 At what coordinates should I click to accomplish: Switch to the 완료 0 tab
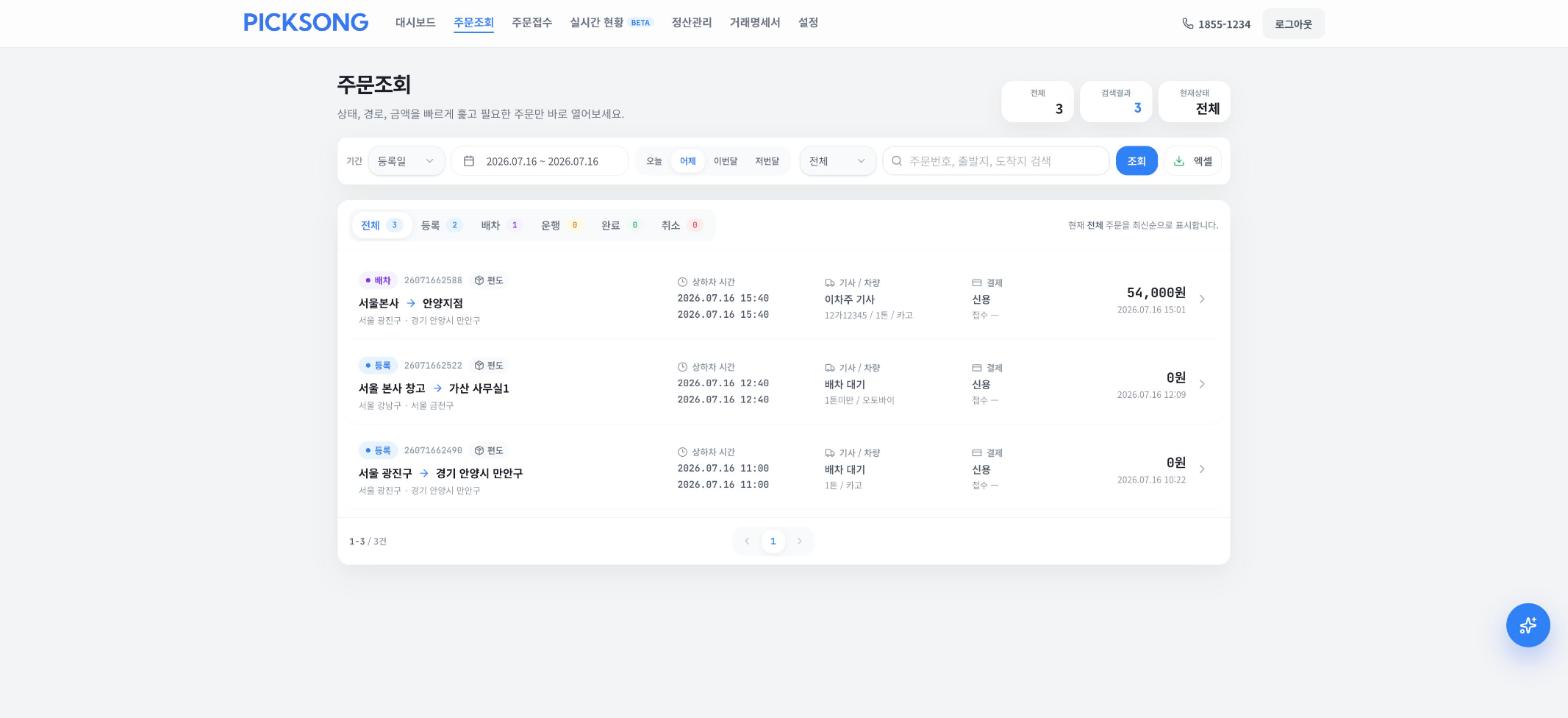[x=621, y=225]
